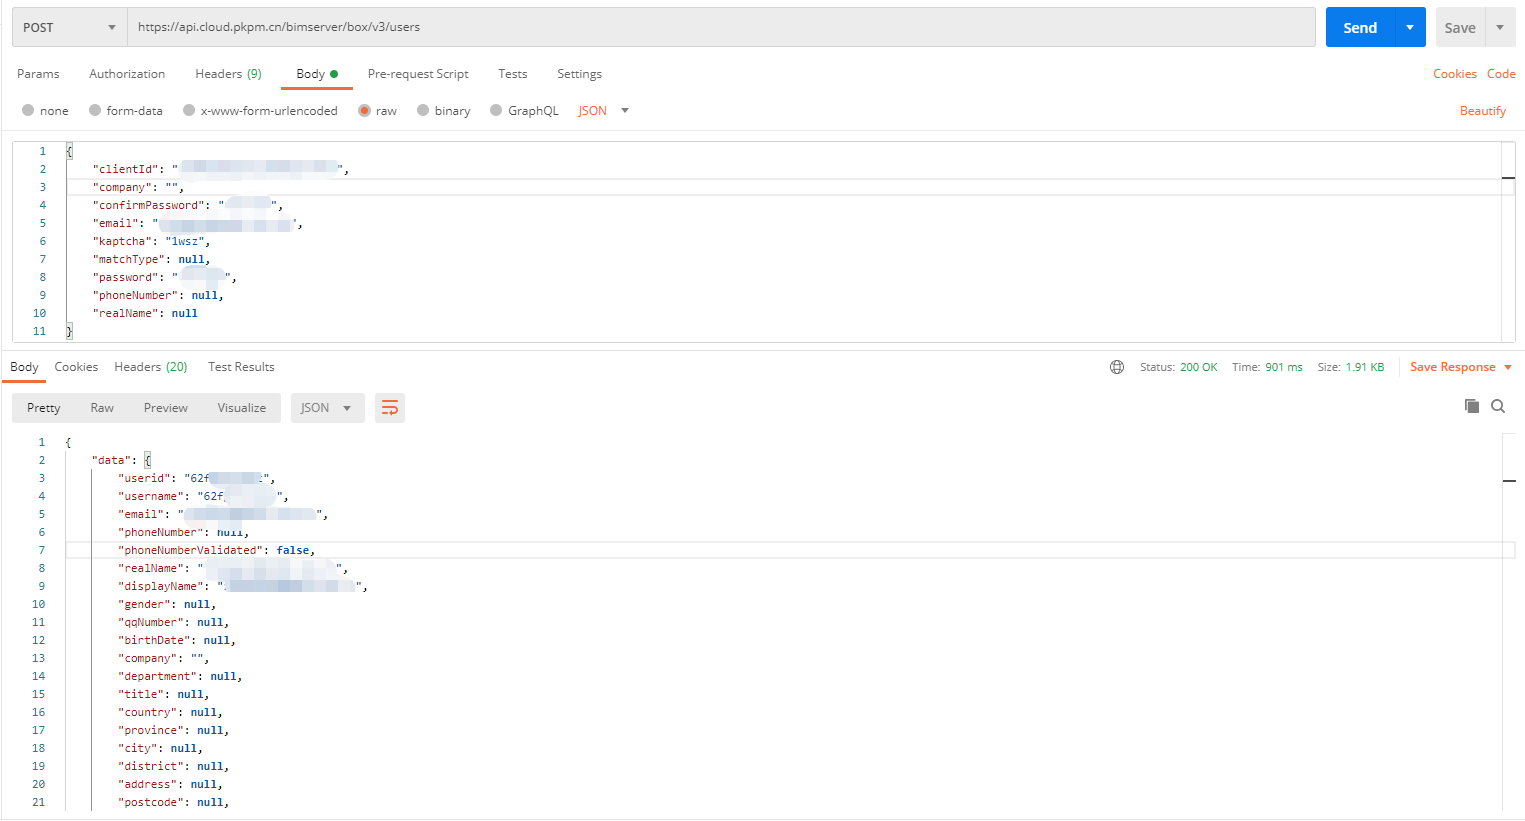Copy response body with the copy icon
Screen dimensions: 1525x821
[1471, 406]
